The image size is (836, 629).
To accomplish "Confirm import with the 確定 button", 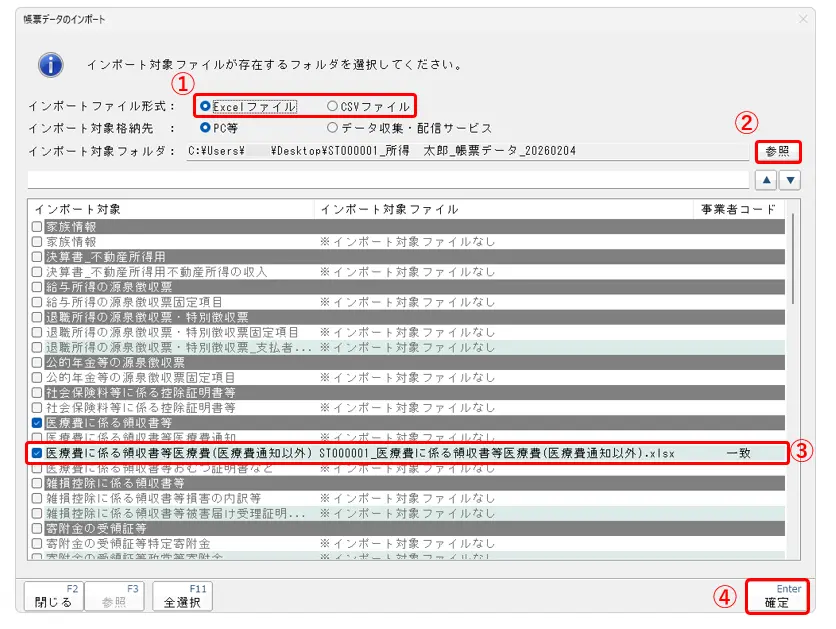I will [x=776, y=597].
